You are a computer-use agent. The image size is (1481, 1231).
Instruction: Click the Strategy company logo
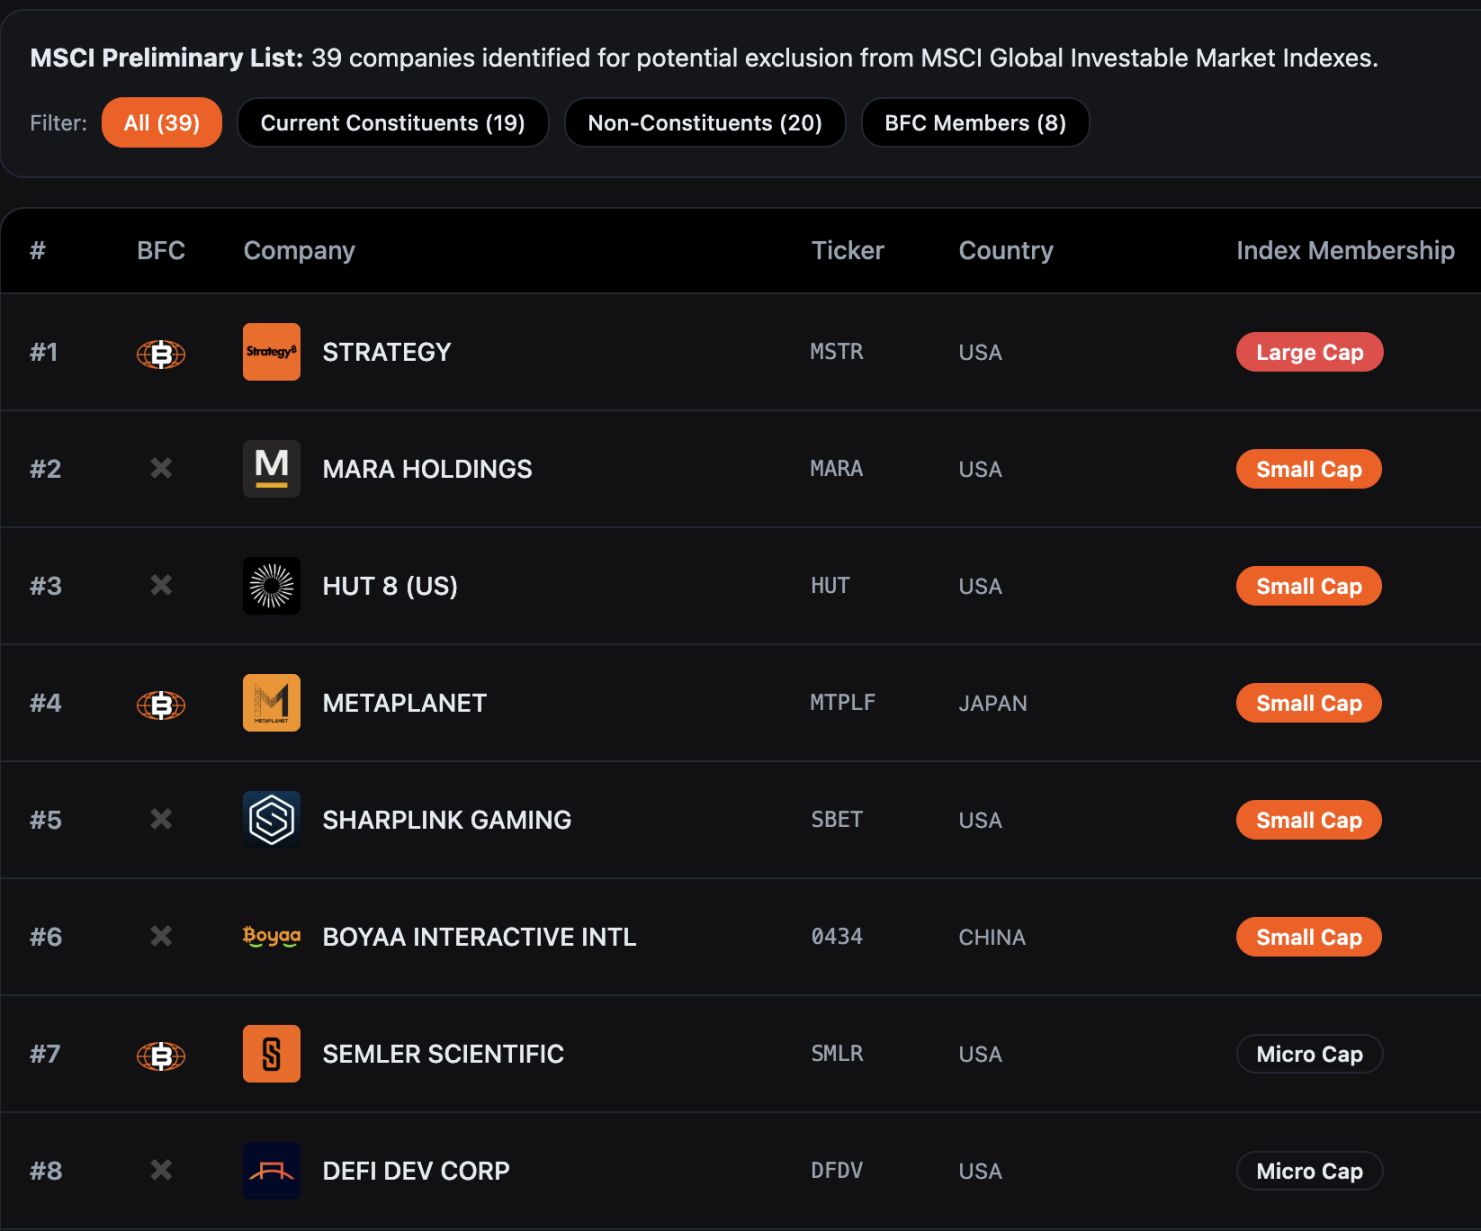(270, 352)
